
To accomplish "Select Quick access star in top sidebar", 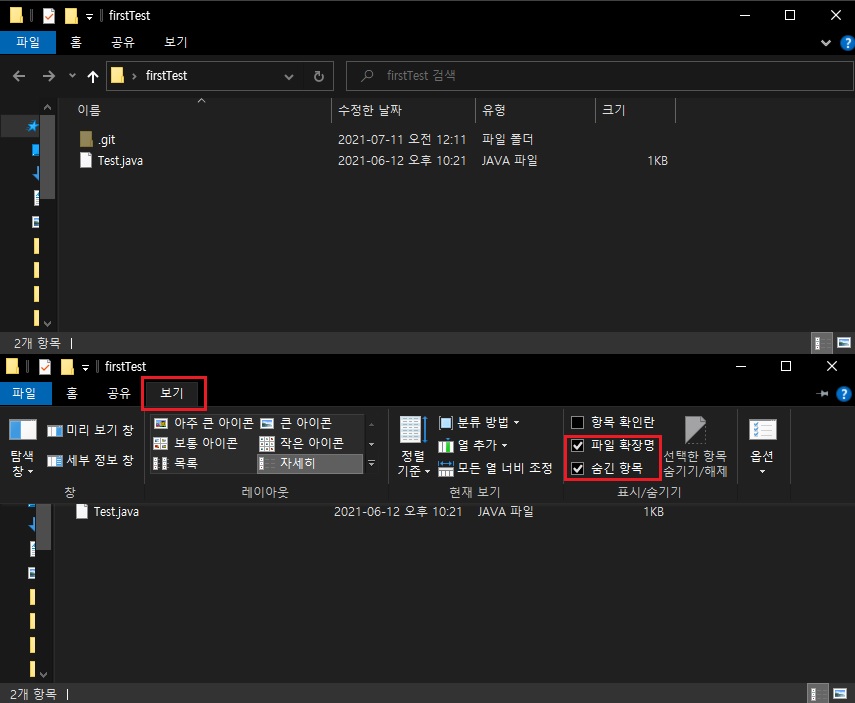I will tap(33, 126).
